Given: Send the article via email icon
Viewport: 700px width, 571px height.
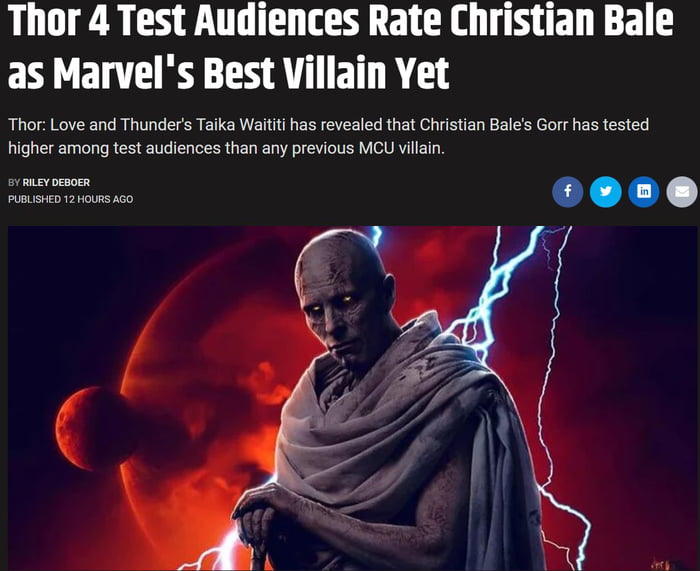Looking at the screenshot, I should coord(682,192).
